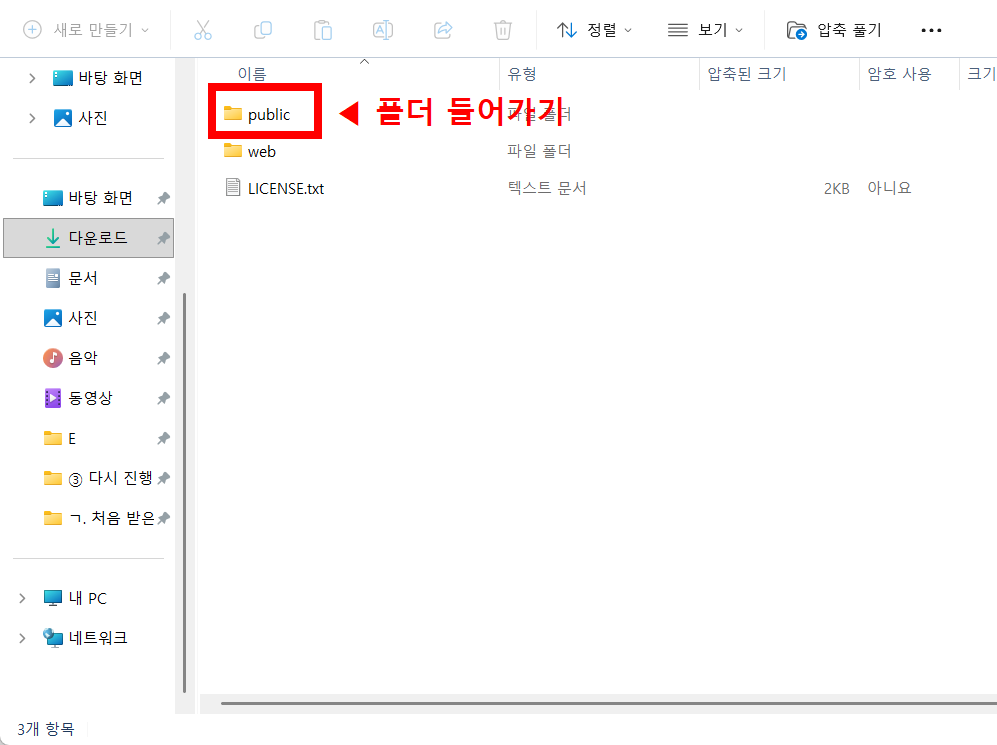
Task: Select the public folder
Action: tap(268, 115)
